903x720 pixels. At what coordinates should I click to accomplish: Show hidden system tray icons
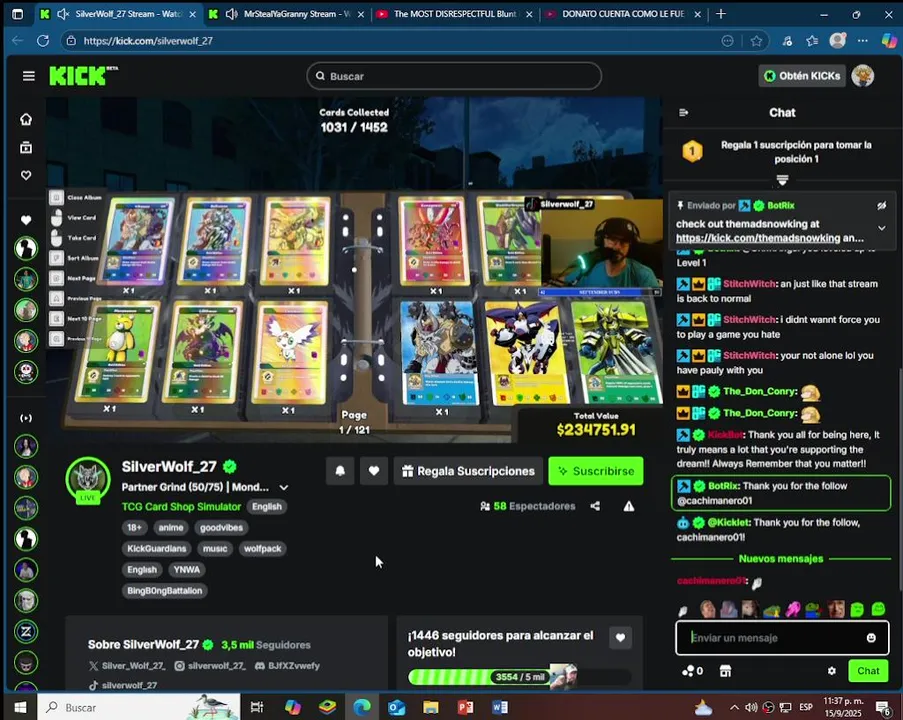[734, 707]
